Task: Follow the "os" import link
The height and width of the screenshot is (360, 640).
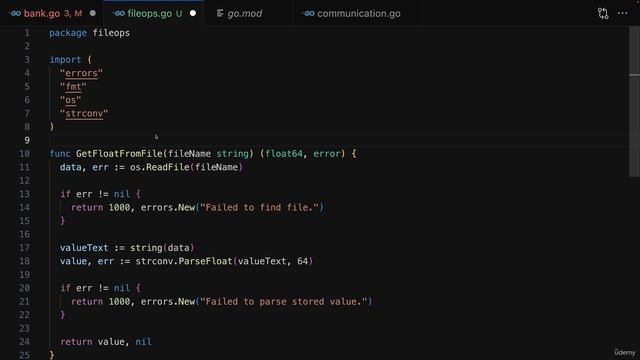Action: [71, 100]
